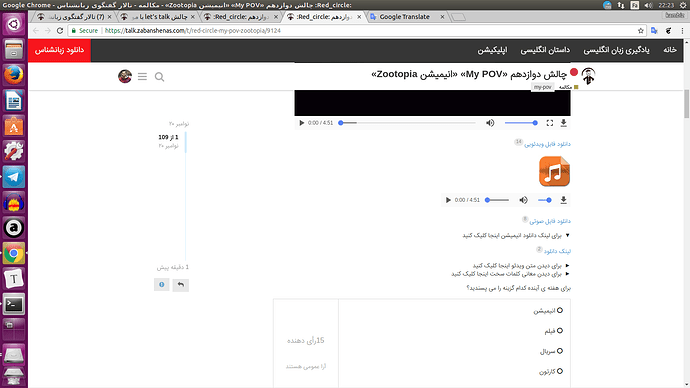
Task: Open Telegram from the dock
Action: coord(14,177)
